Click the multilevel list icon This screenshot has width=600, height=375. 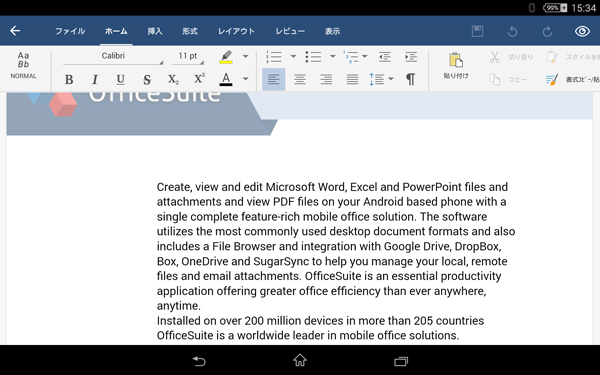(351, 57)
